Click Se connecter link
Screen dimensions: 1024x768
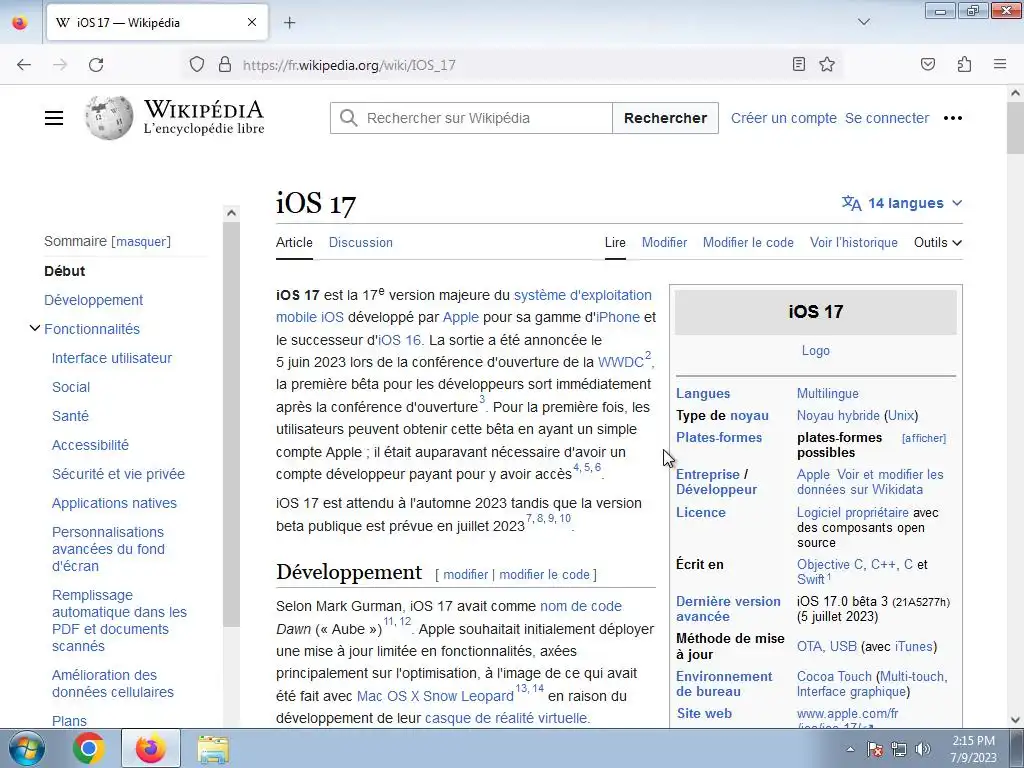[887, 118]
